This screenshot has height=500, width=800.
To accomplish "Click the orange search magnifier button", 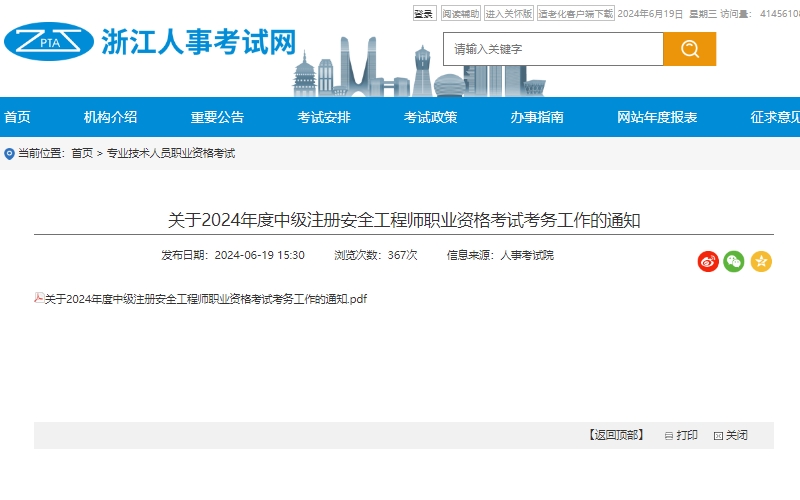I will [x=689, y=49].
